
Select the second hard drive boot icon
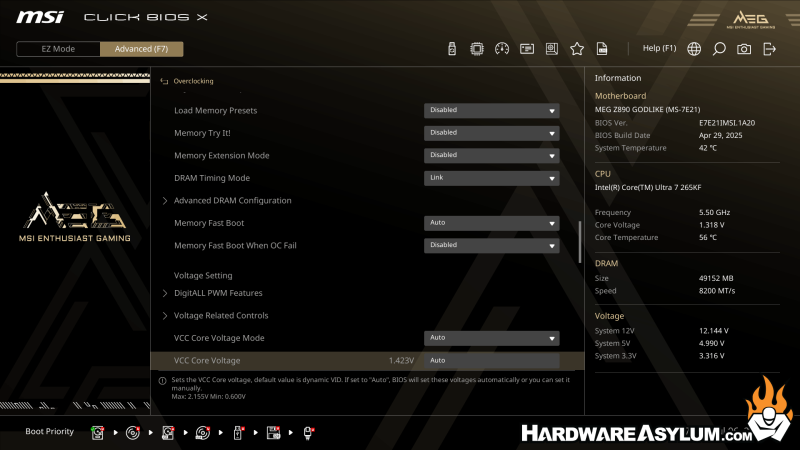pos(168,433)
